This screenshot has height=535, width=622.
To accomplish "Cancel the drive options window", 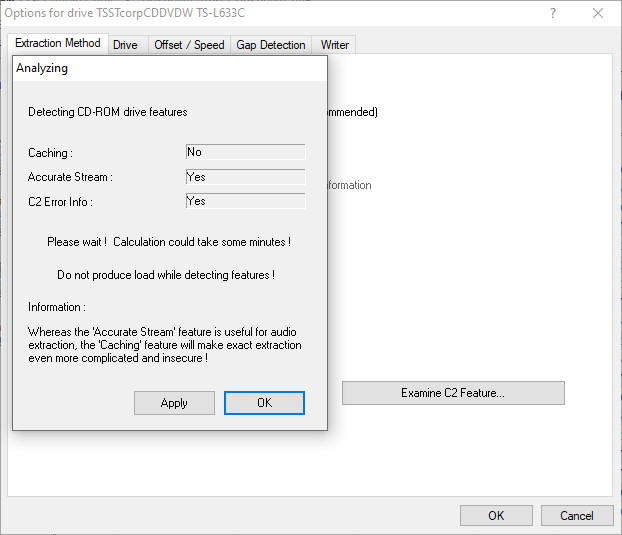I will tap(577, 515).
